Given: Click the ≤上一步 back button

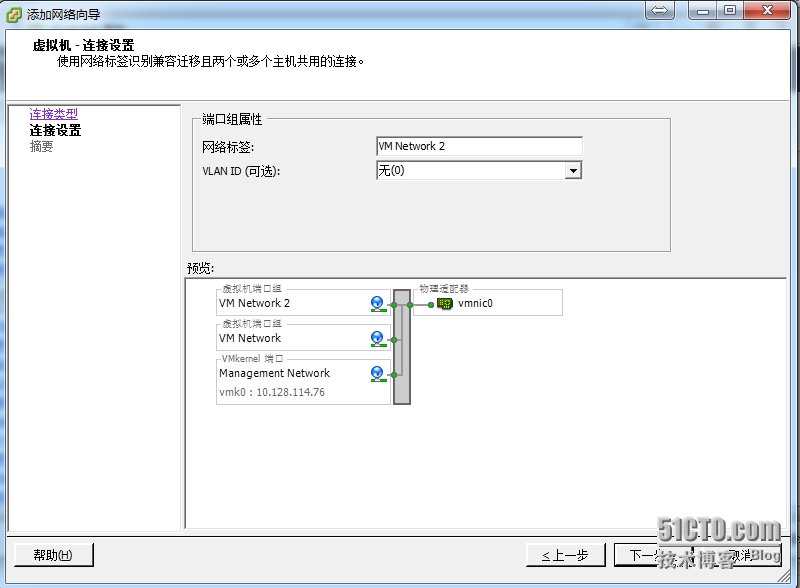Looking at the screenshot, I should (x=565, y=555).
